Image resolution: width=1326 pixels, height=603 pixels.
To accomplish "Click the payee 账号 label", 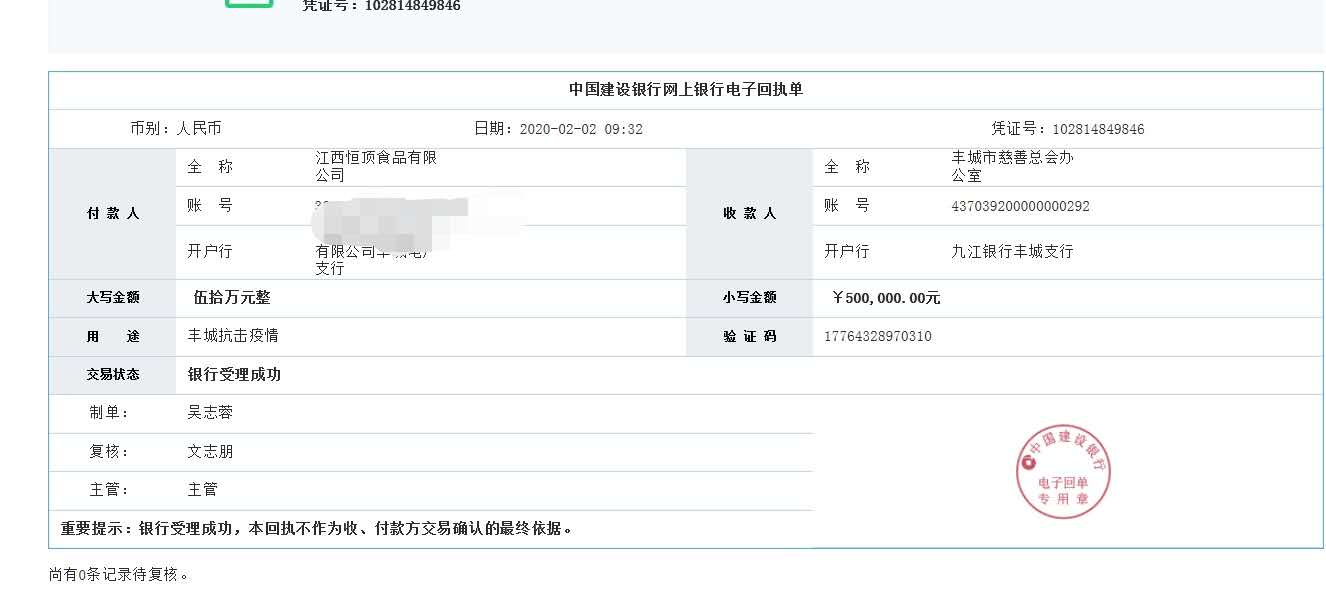I will 846,205.
